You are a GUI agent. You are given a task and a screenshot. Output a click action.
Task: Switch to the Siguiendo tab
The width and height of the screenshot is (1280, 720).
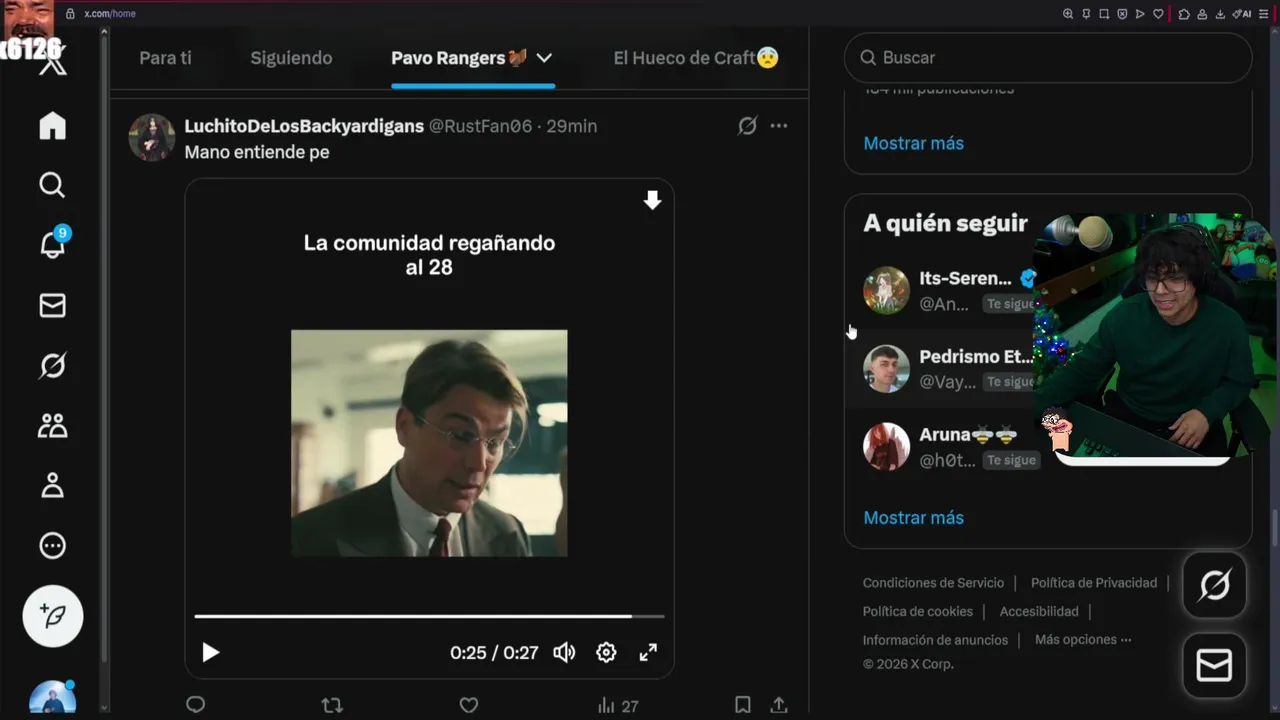pyautogui.click(x=291, y=58)
